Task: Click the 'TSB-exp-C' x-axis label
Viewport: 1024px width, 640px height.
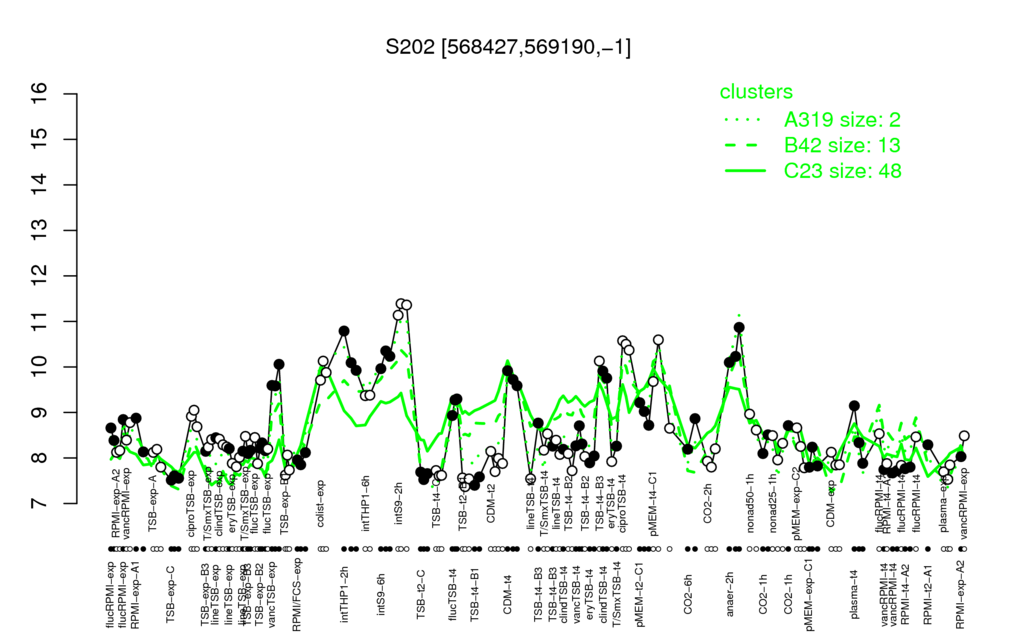Action: [171, 593]
